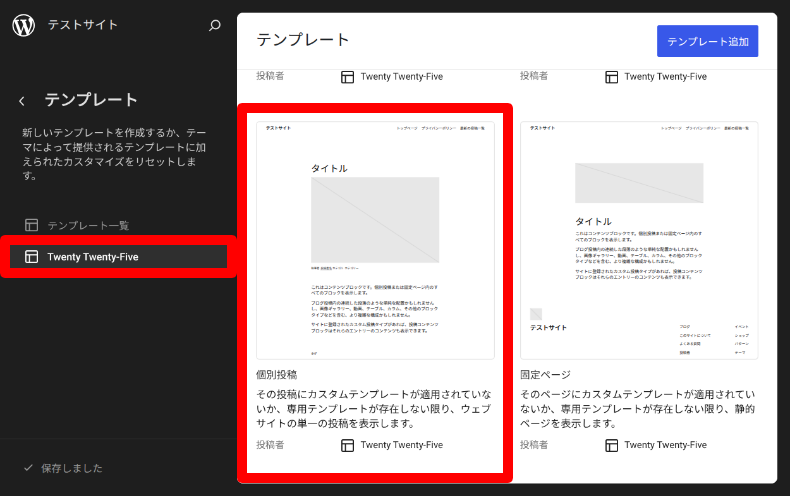Click the WordPress logo icon

click(x=24, y=25)
